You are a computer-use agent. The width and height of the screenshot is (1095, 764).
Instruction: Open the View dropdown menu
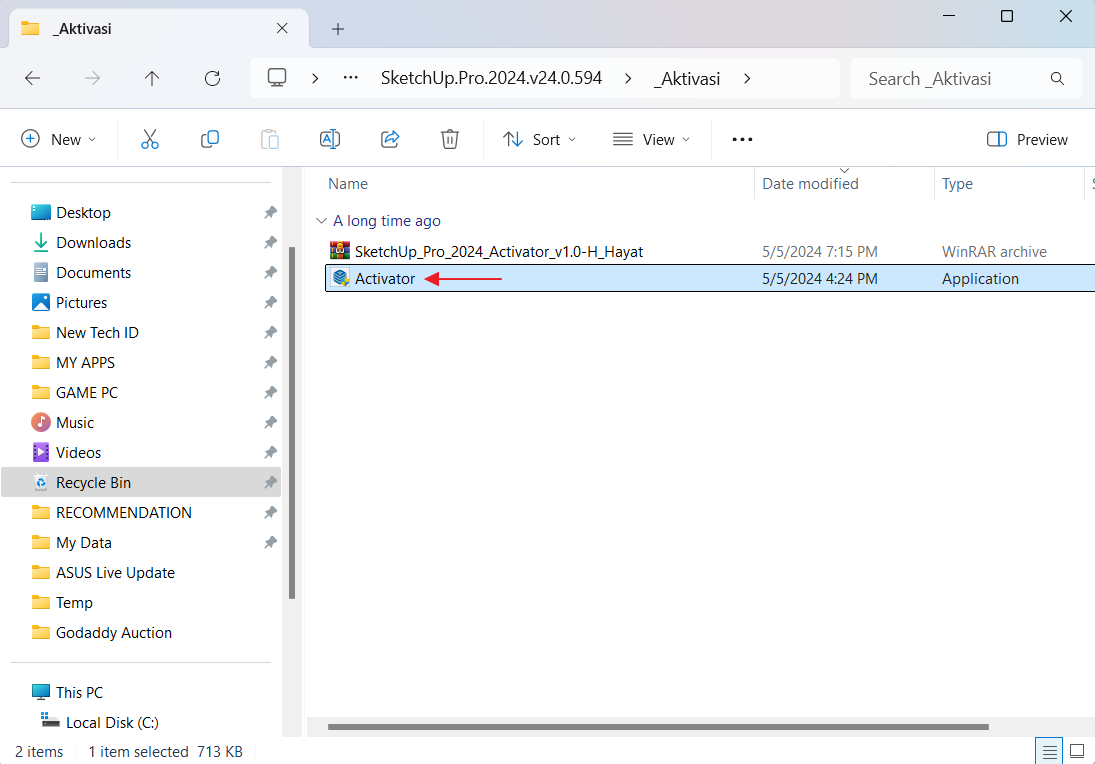[652, 139]
